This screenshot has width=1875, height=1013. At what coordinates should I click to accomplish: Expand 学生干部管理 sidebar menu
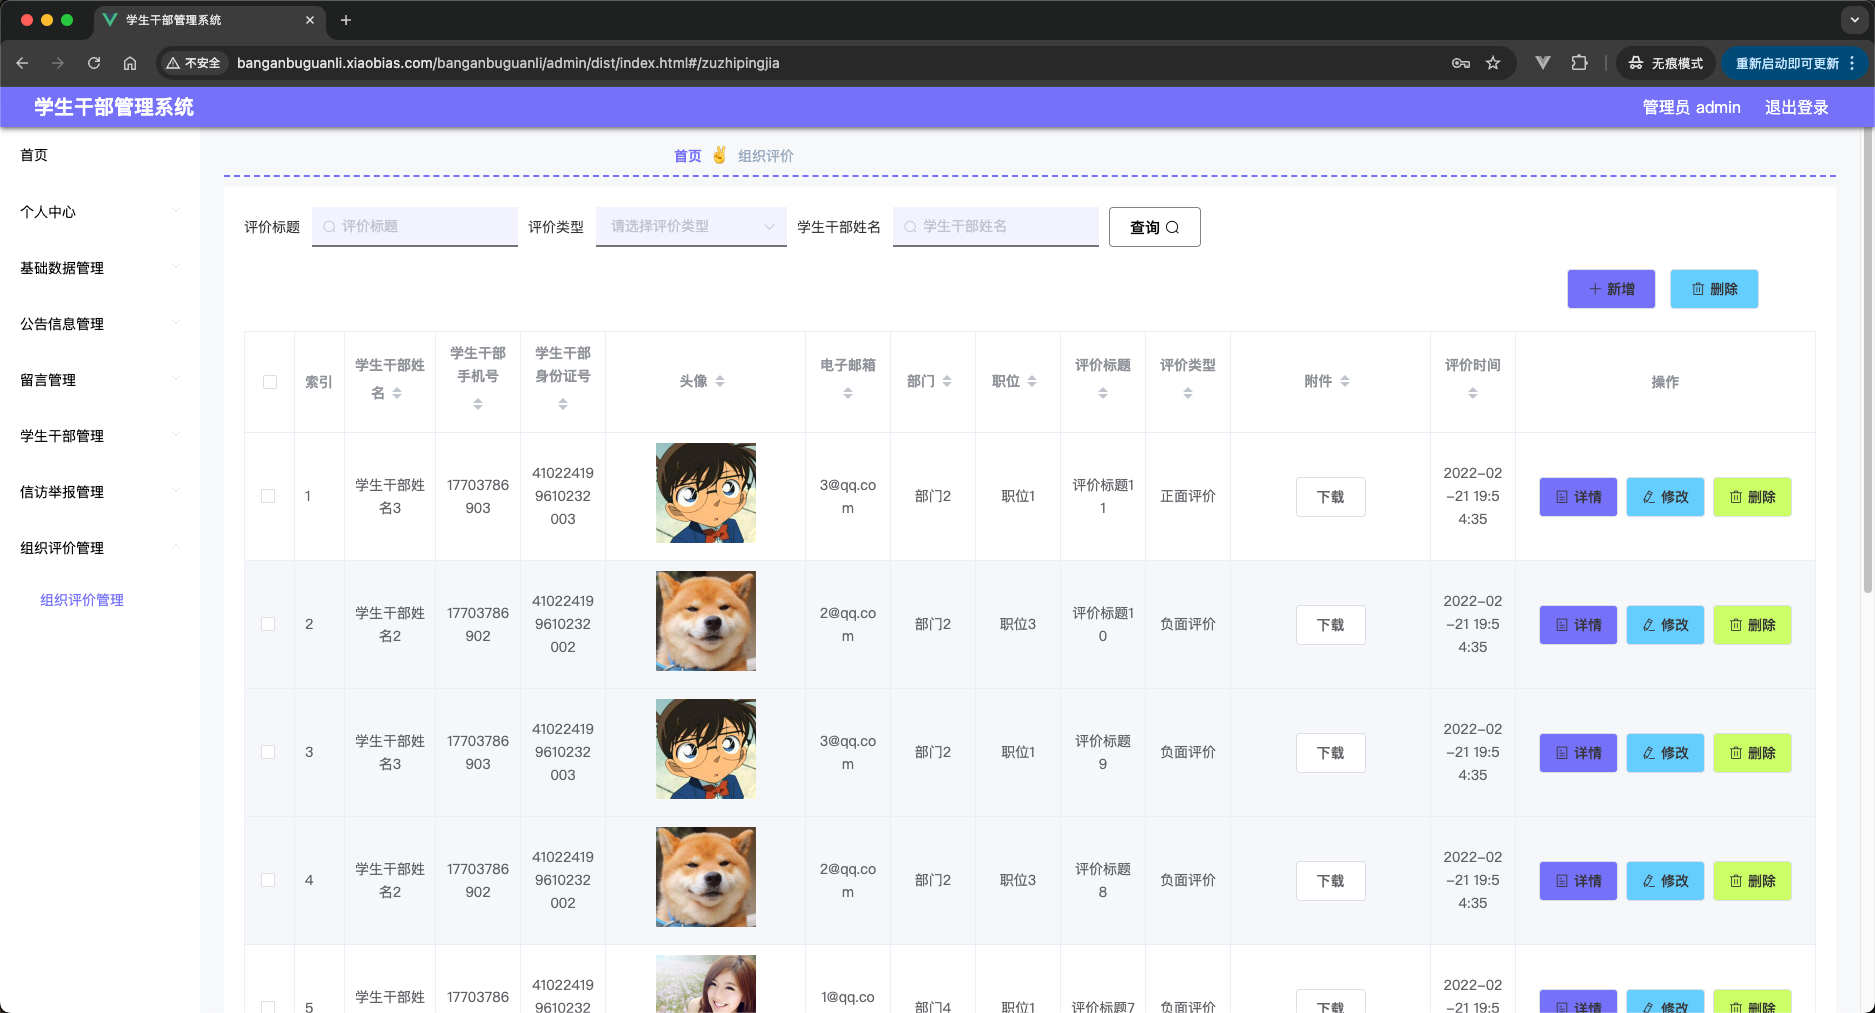point(100,436)
